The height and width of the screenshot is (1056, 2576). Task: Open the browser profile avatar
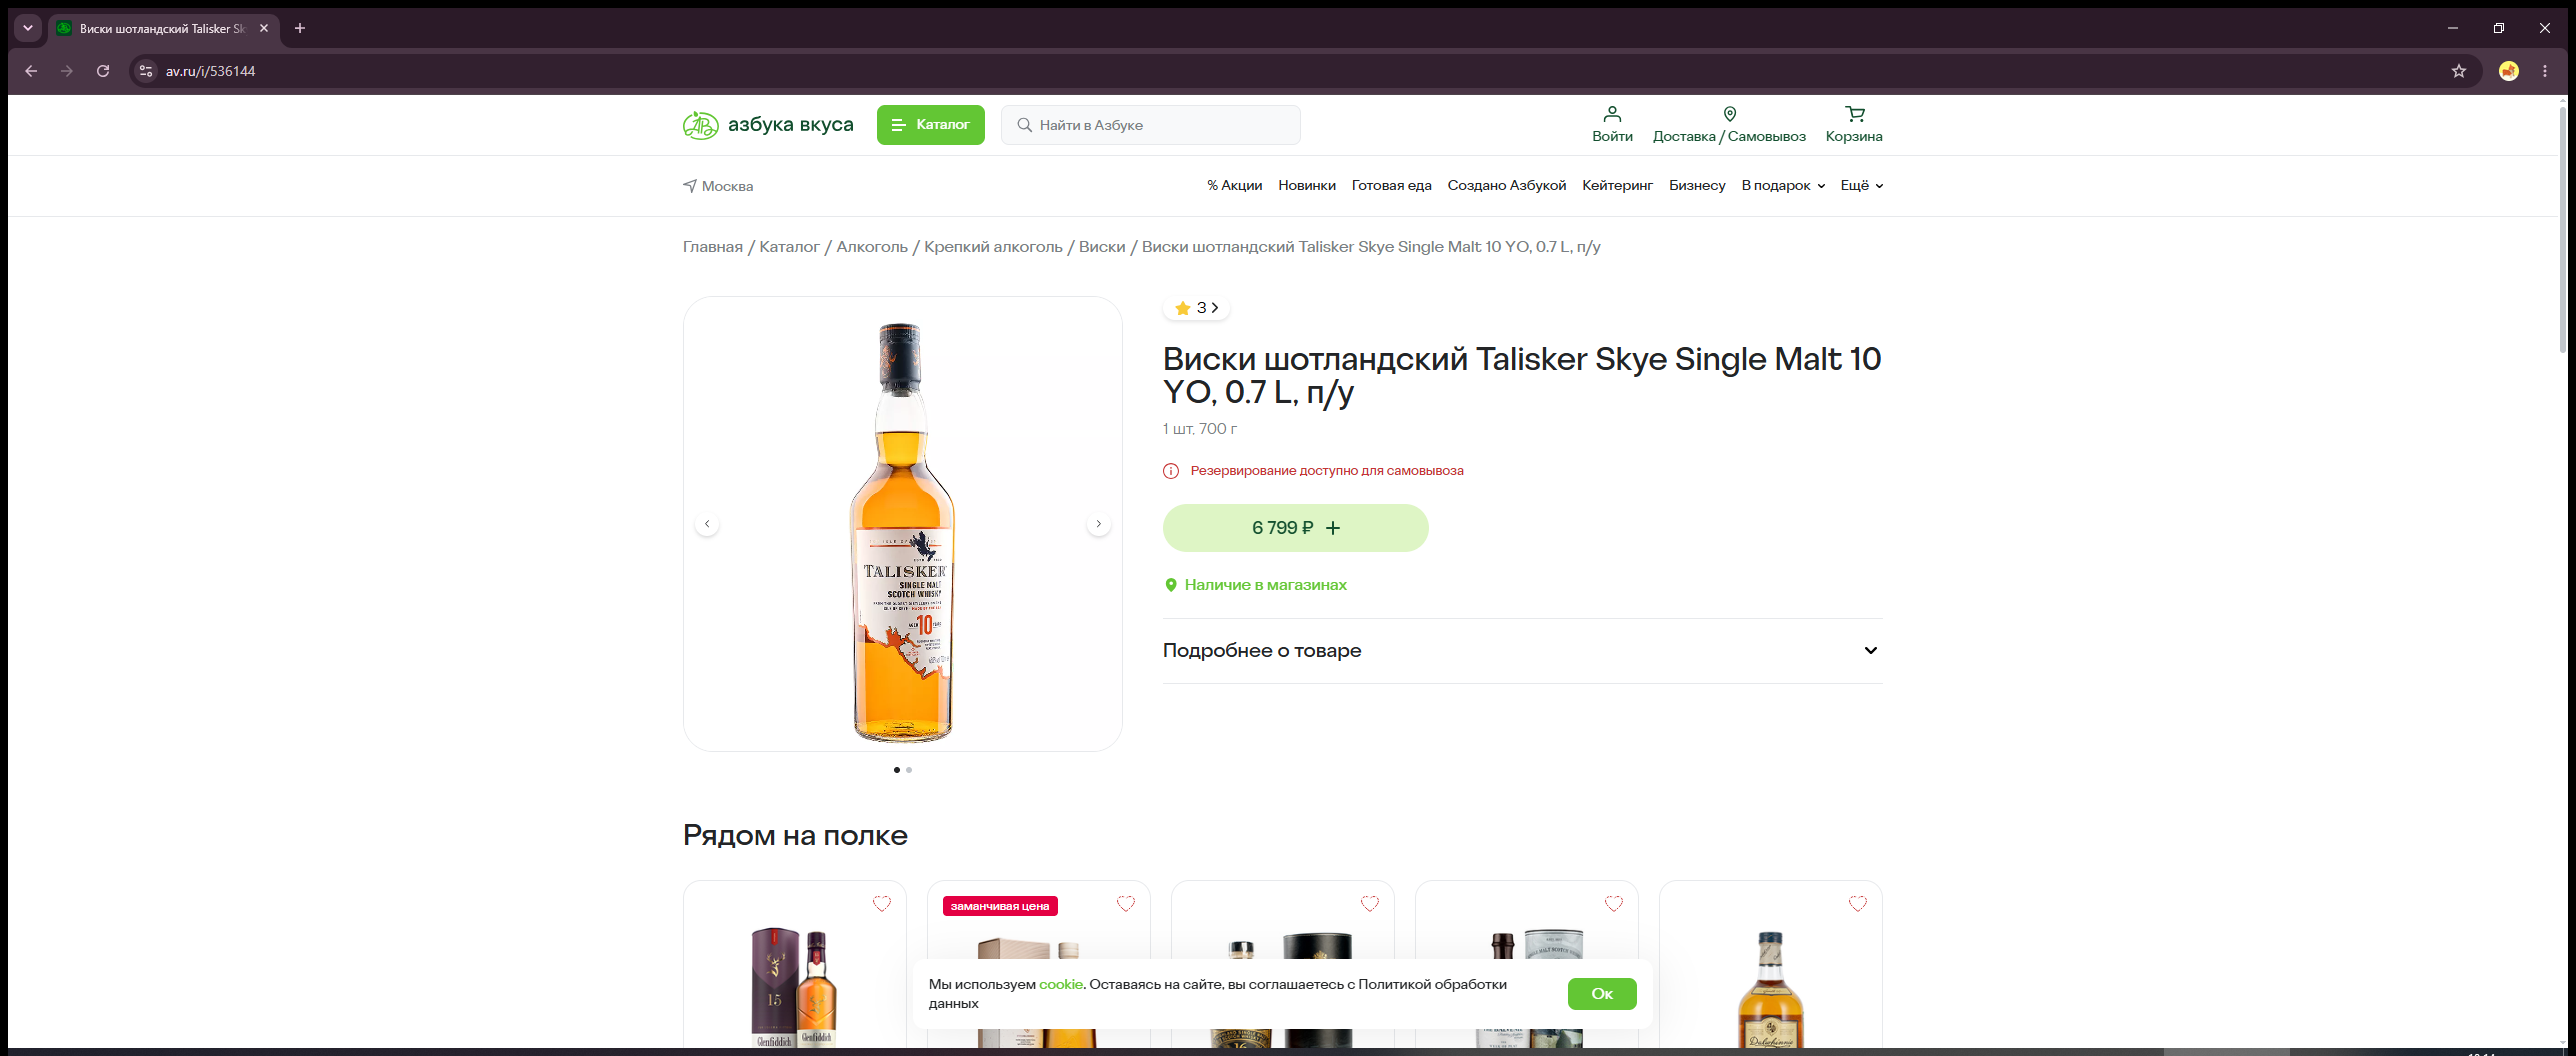pyautogui.click(x=2509, y=71)
